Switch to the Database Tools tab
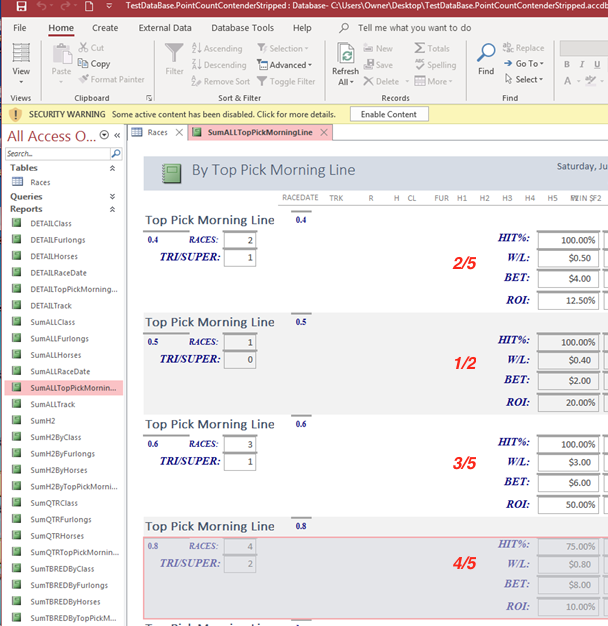 click(242, 28)
